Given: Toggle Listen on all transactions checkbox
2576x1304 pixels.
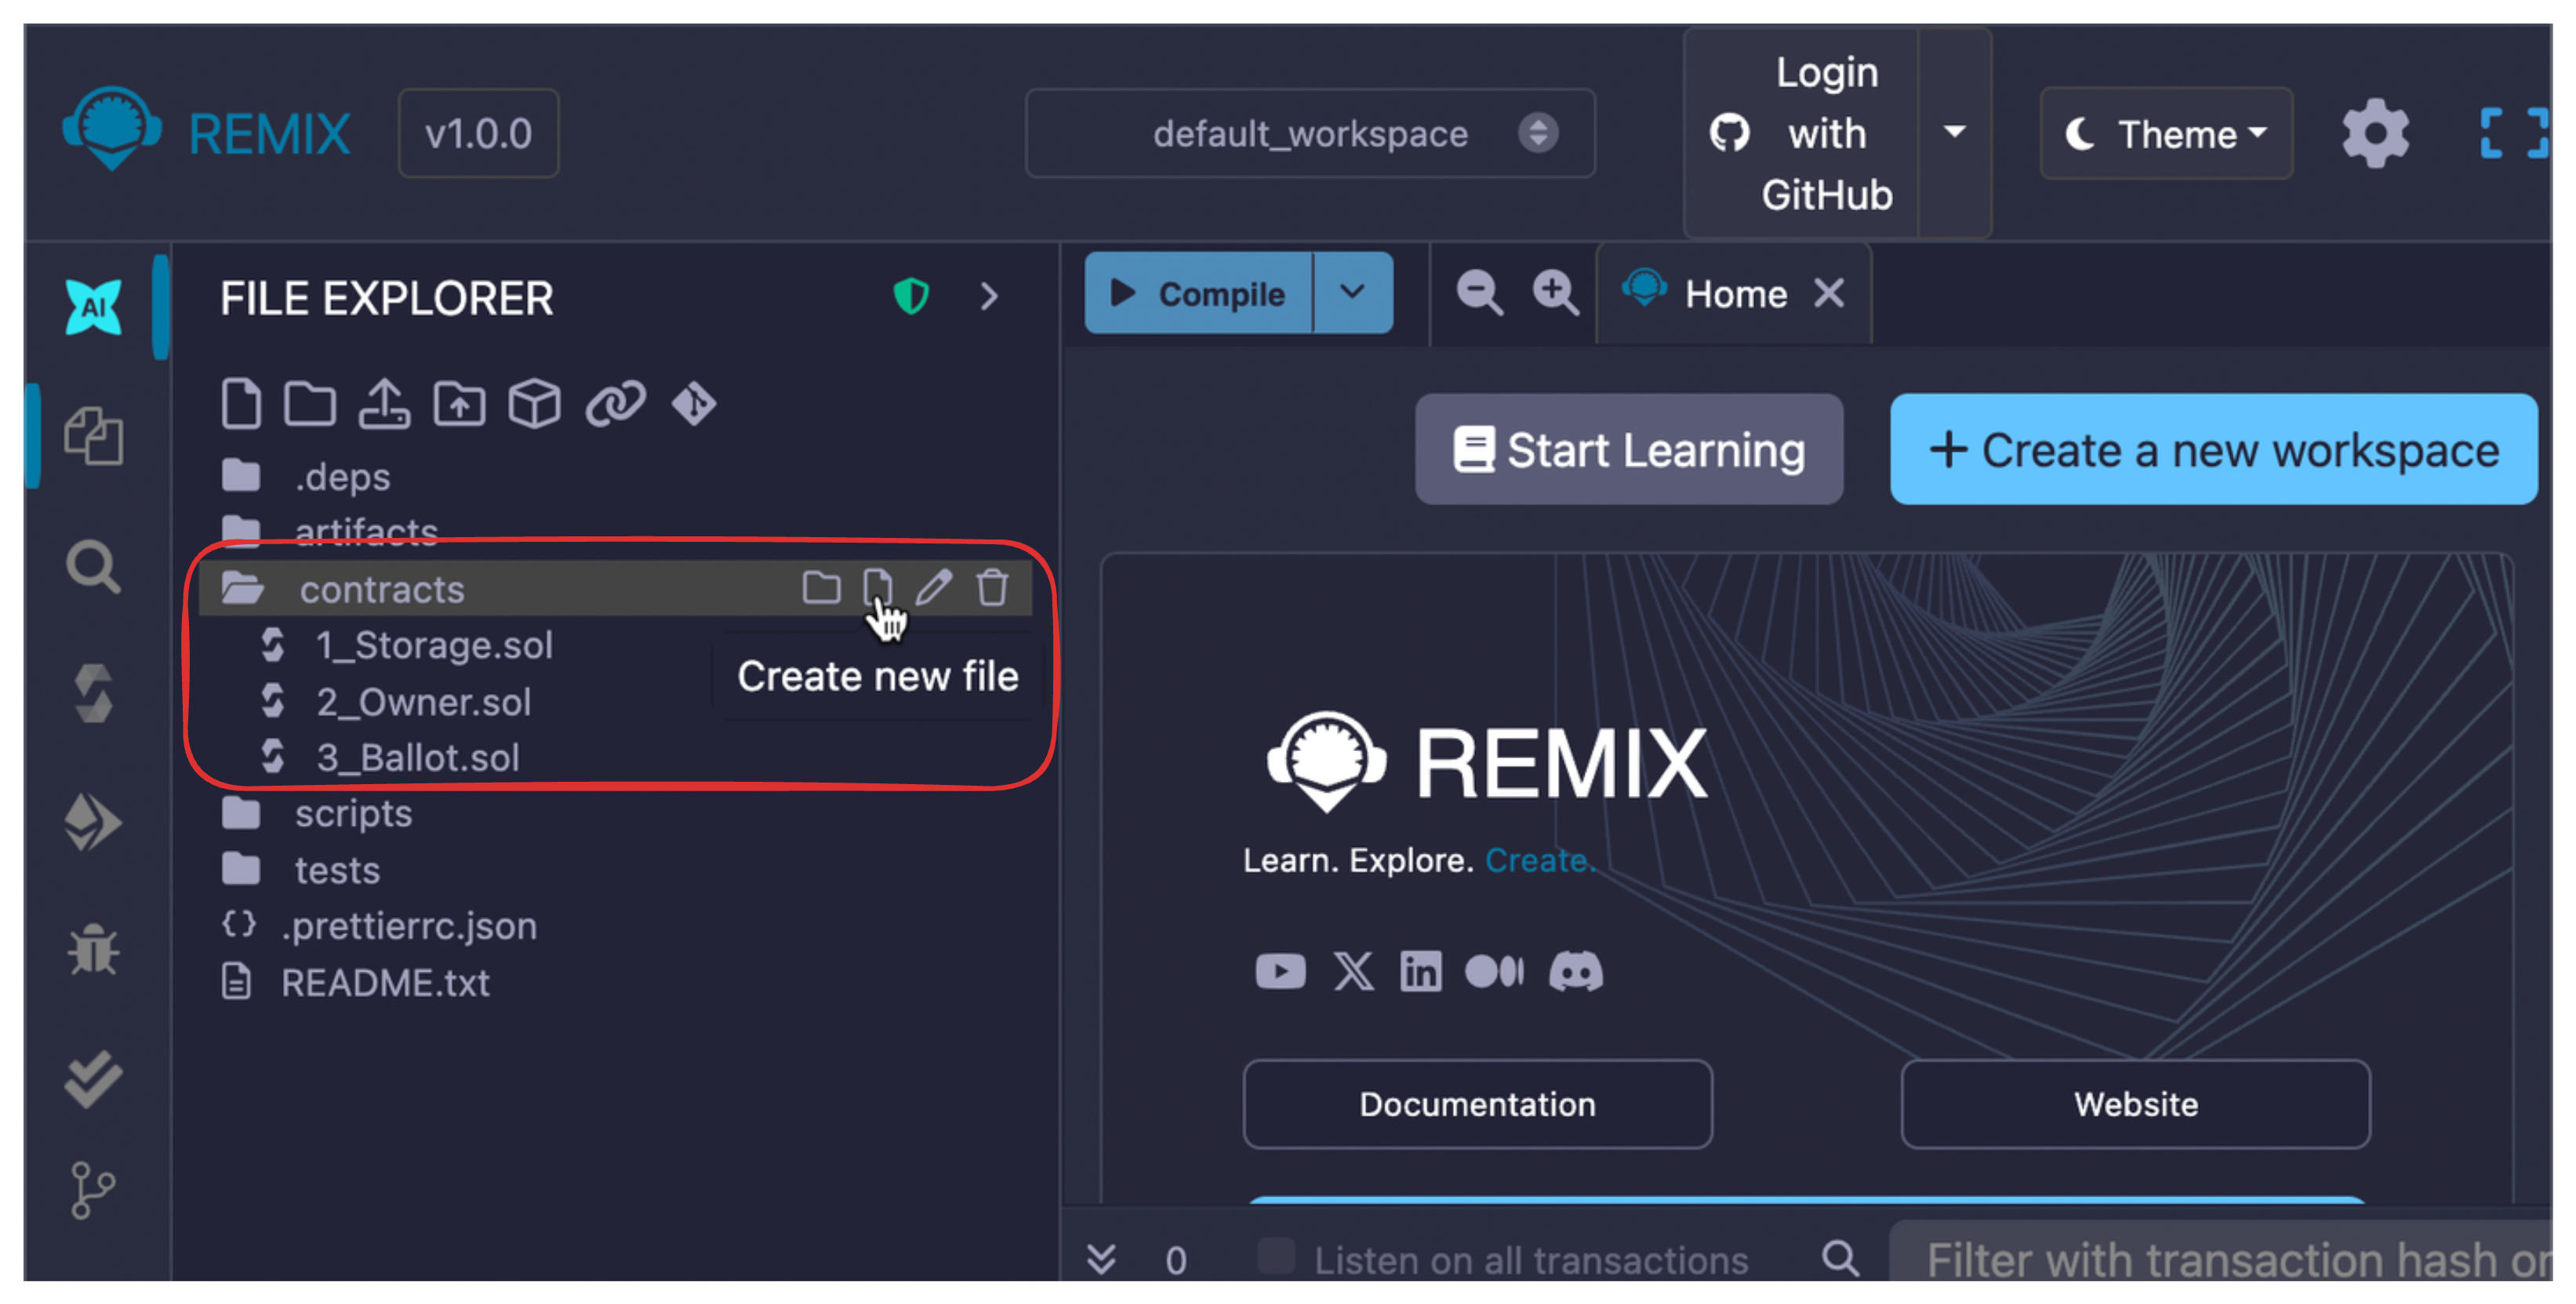Looking at the screenshot, I should (1275, 1255).
